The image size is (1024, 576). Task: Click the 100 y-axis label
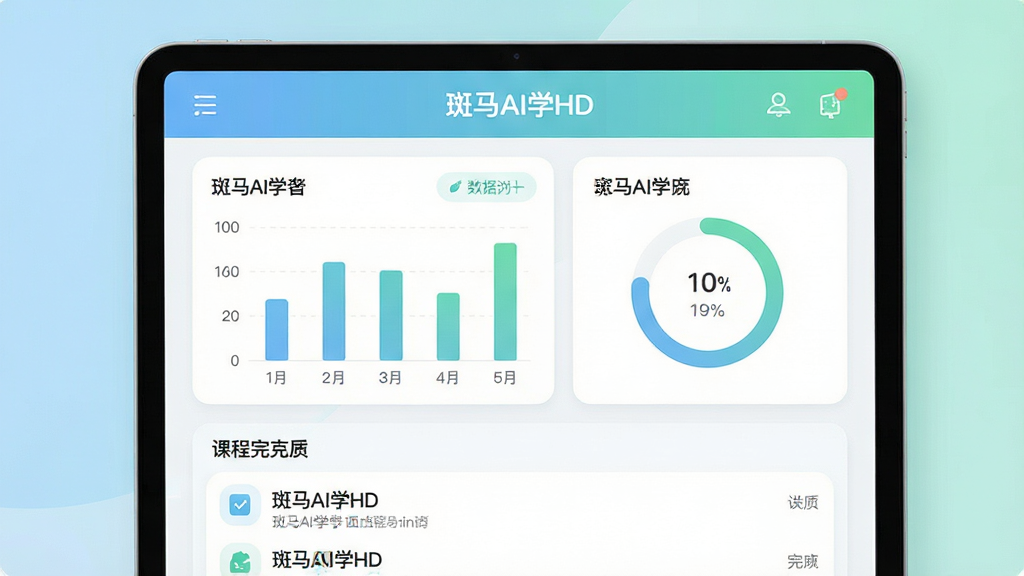pos(227,227)
